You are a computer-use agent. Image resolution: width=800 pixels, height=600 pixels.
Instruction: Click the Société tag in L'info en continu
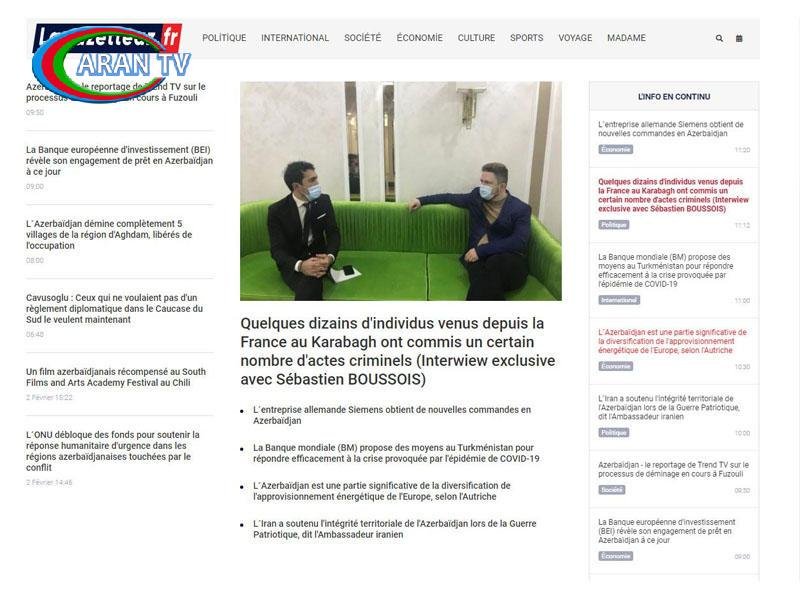click(x=612, y=490)
